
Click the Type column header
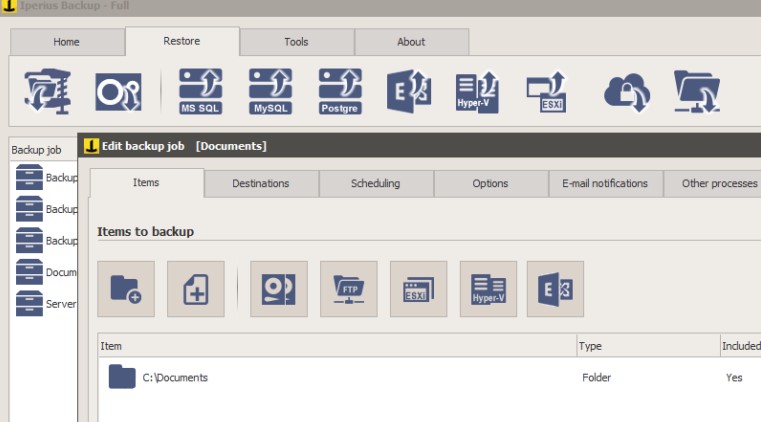point(648,345)
